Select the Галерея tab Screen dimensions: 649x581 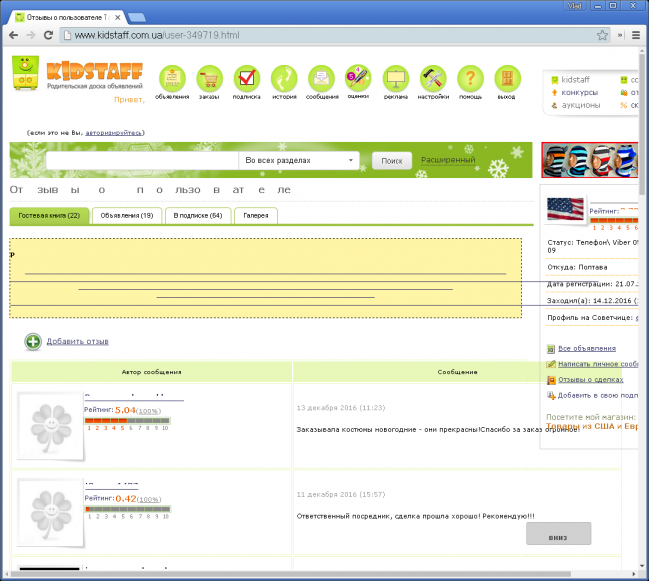click(257, 216)
